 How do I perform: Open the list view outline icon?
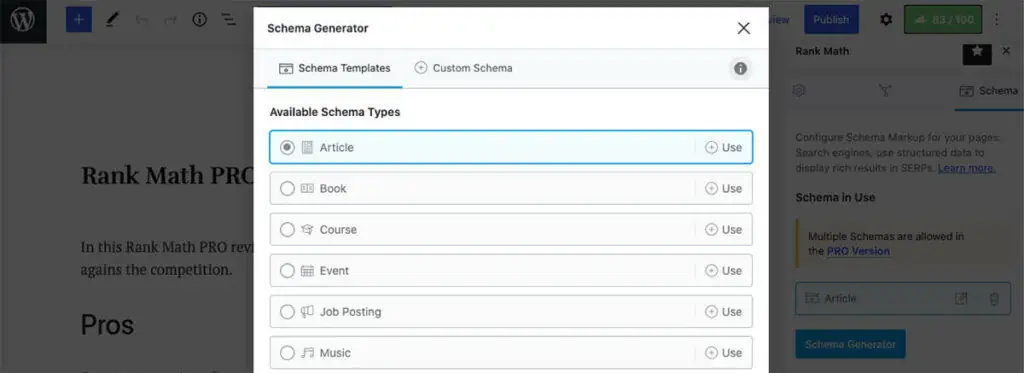[x=229, y=20]
